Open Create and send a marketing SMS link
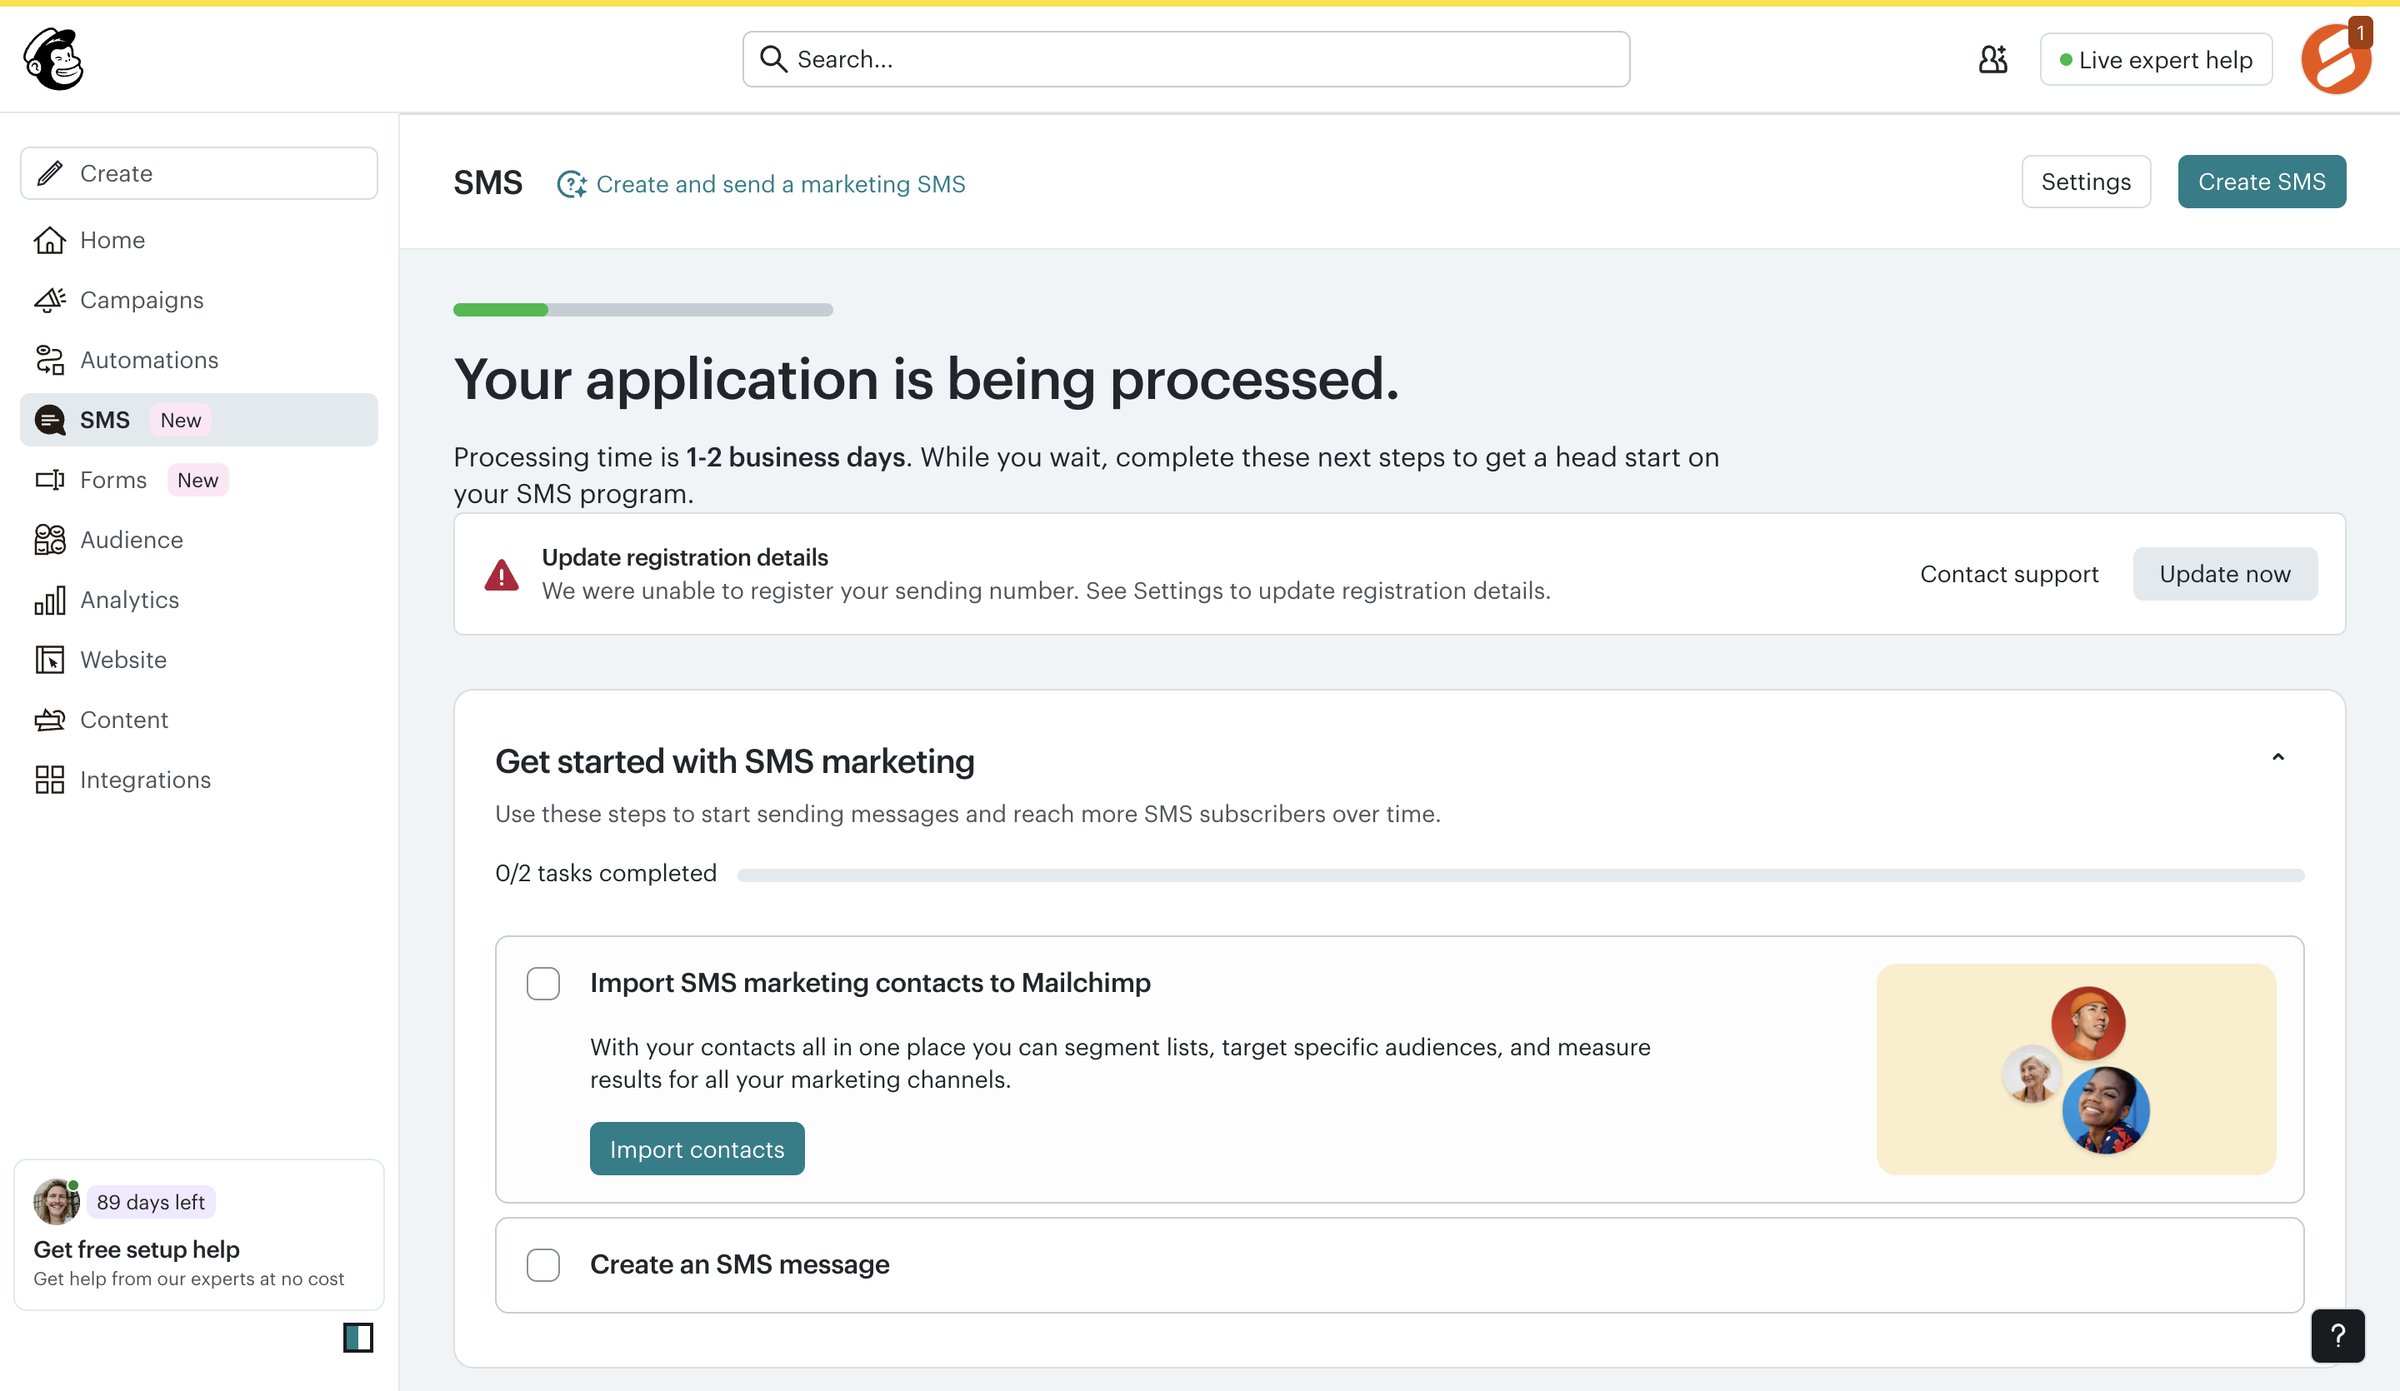 (x=781, y=184)
